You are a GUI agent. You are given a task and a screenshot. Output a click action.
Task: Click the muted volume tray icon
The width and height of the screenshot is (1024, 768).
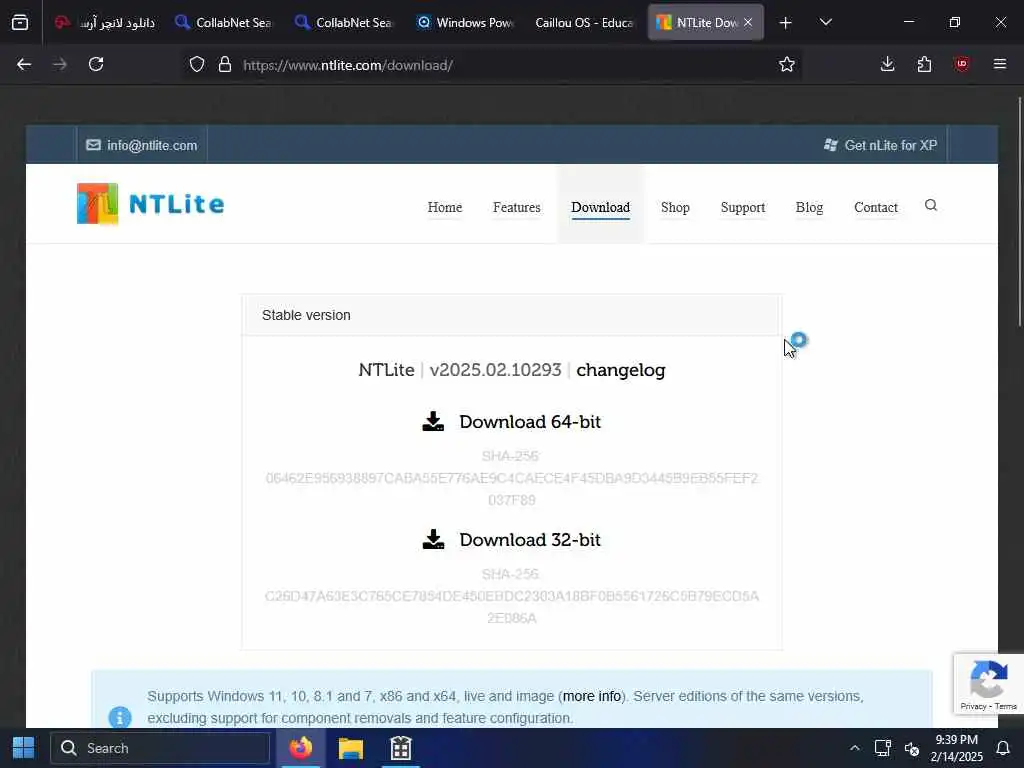pos(912,748)
